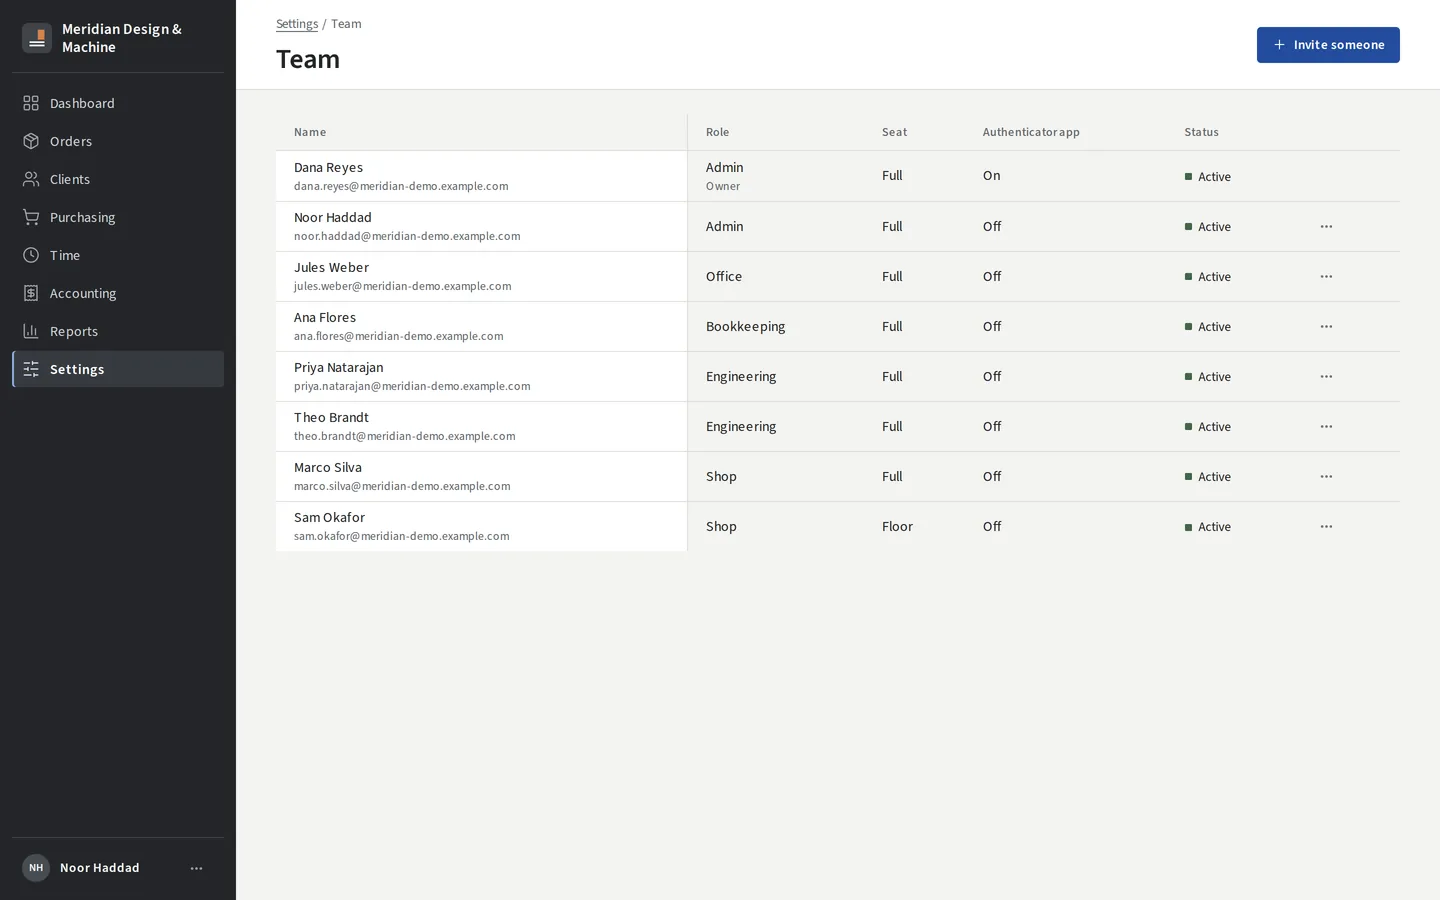
Task: Click the Time clock icon in sidebar
Action: pos(31,255)
